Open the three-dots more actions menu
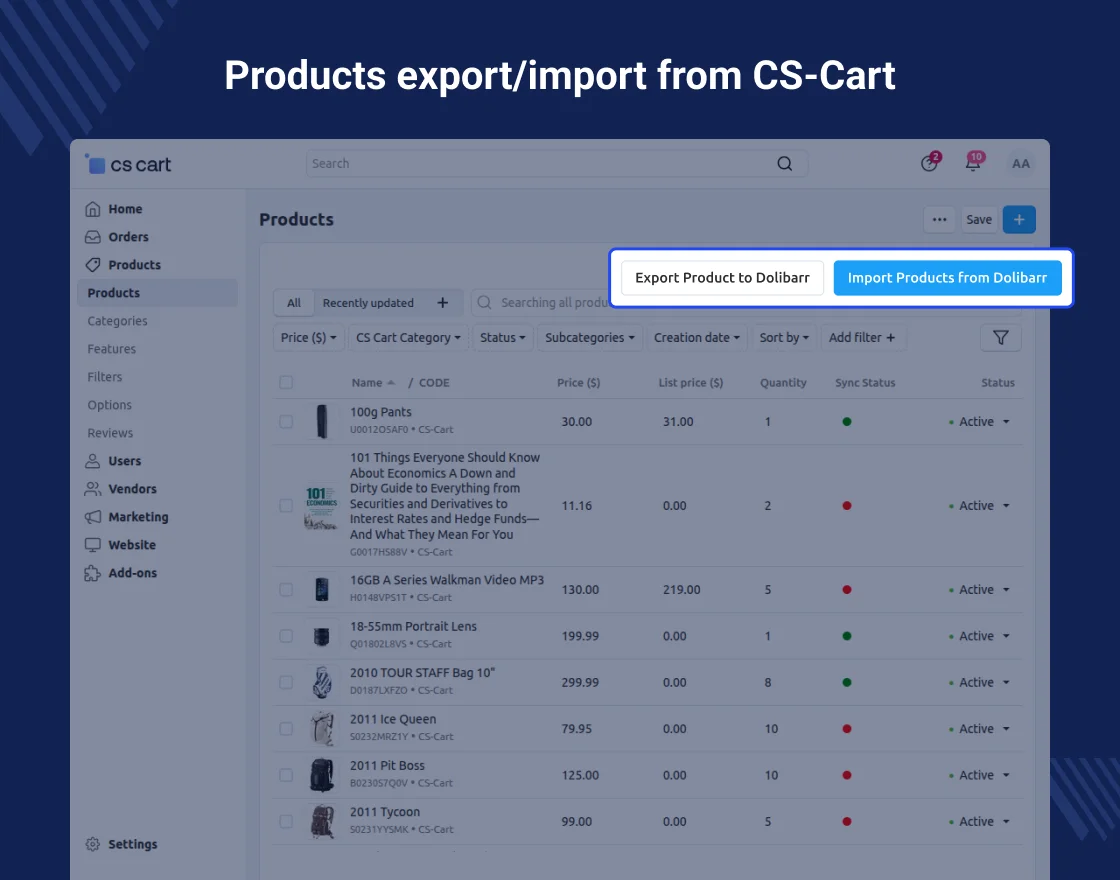Viewport: 1120px width, 880px height. 939,220
